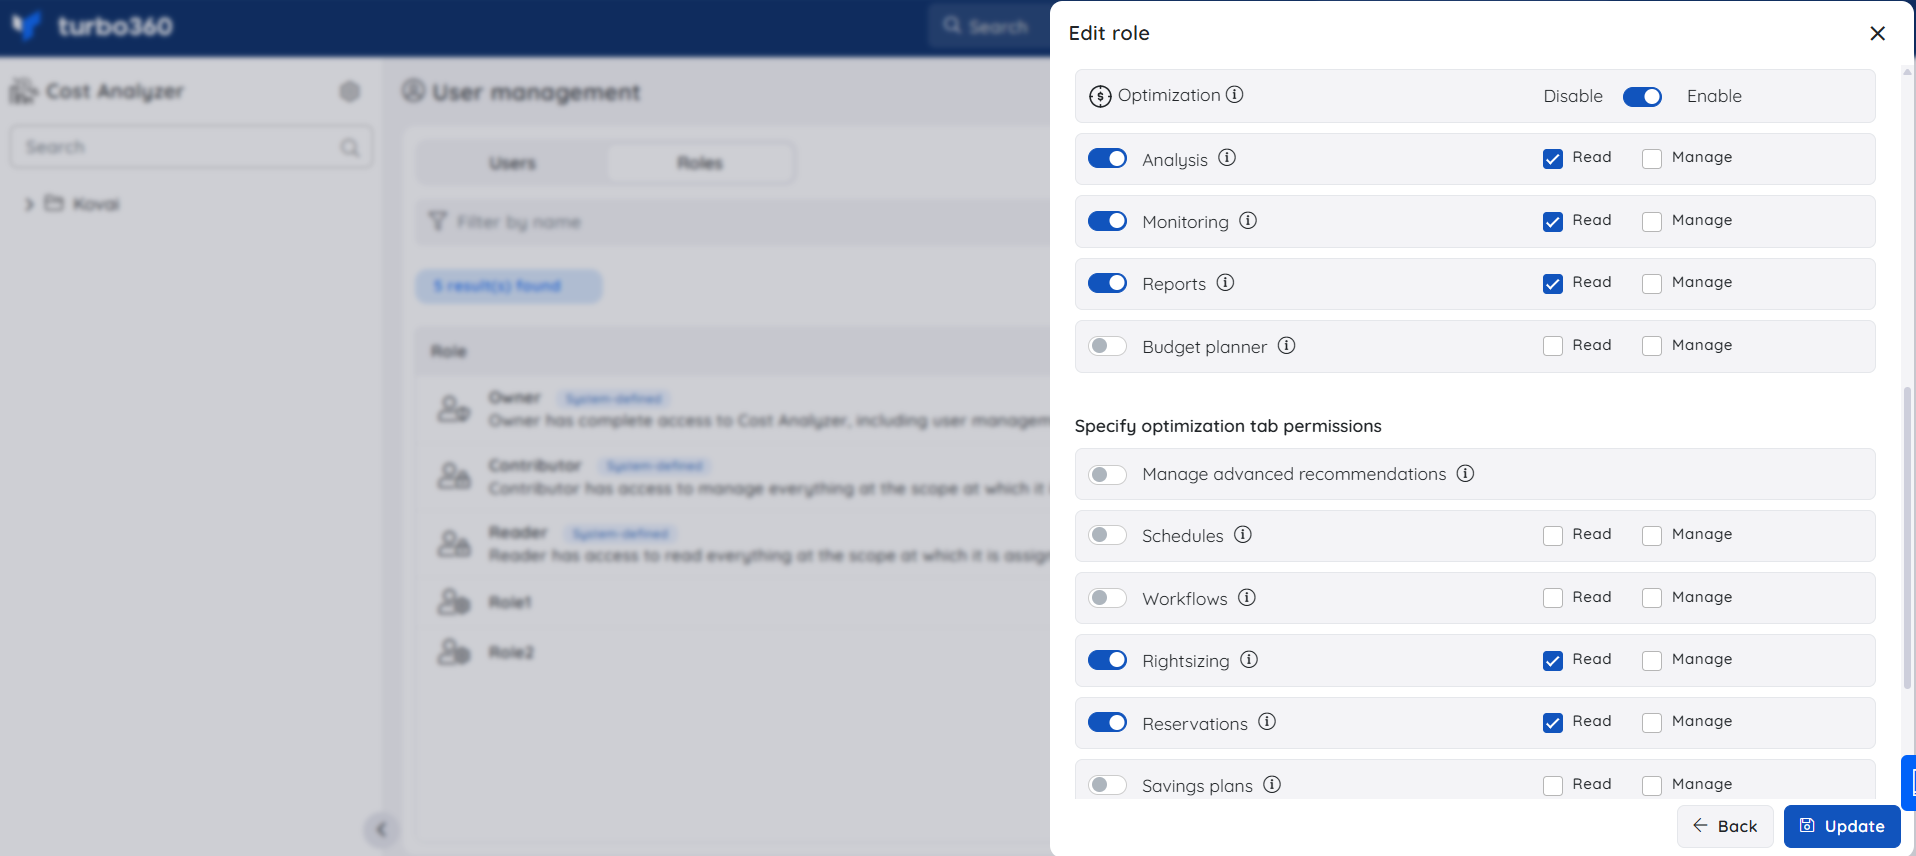Viewport: 1916px width, 856px height.
Task: Click the turbo360 logo in header
Action: coord(92,26)
